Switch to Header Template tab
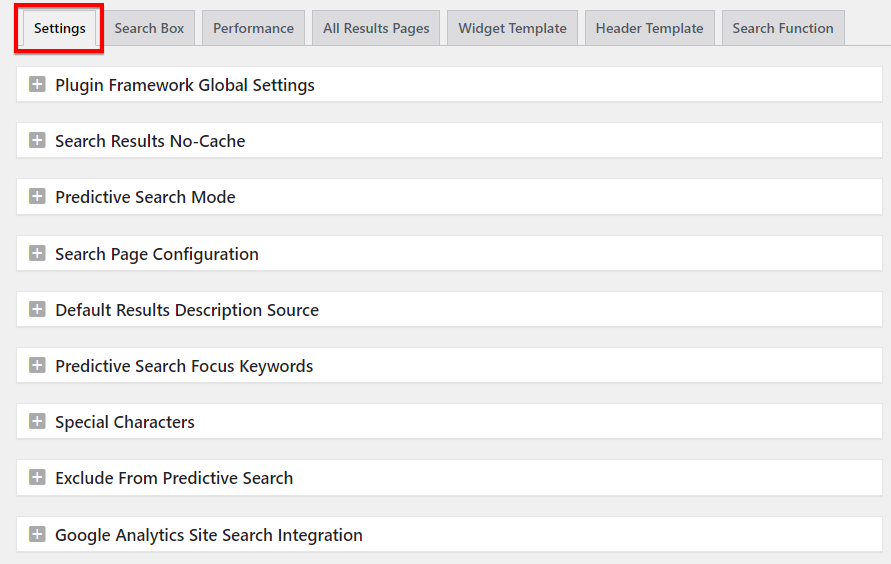 pyautogui.click(x=649, y=28)
